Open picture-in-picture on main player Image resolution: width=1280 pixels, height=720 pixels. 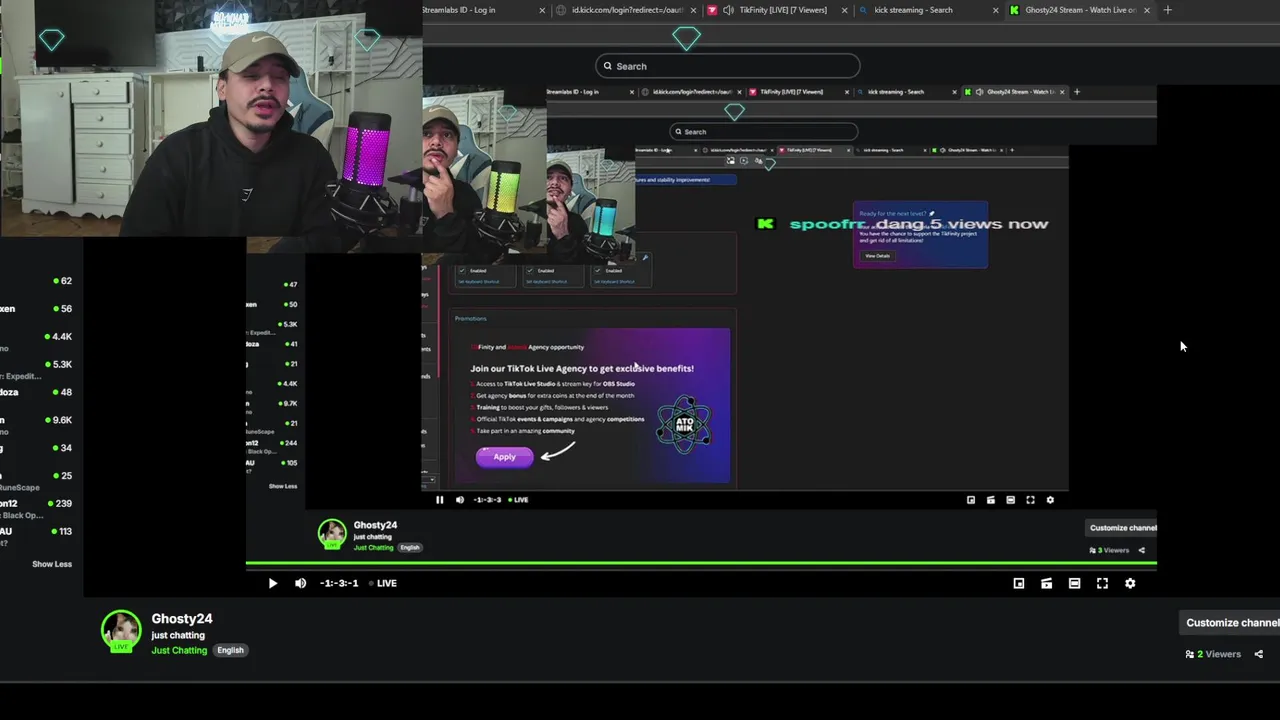click(1019, 583)
